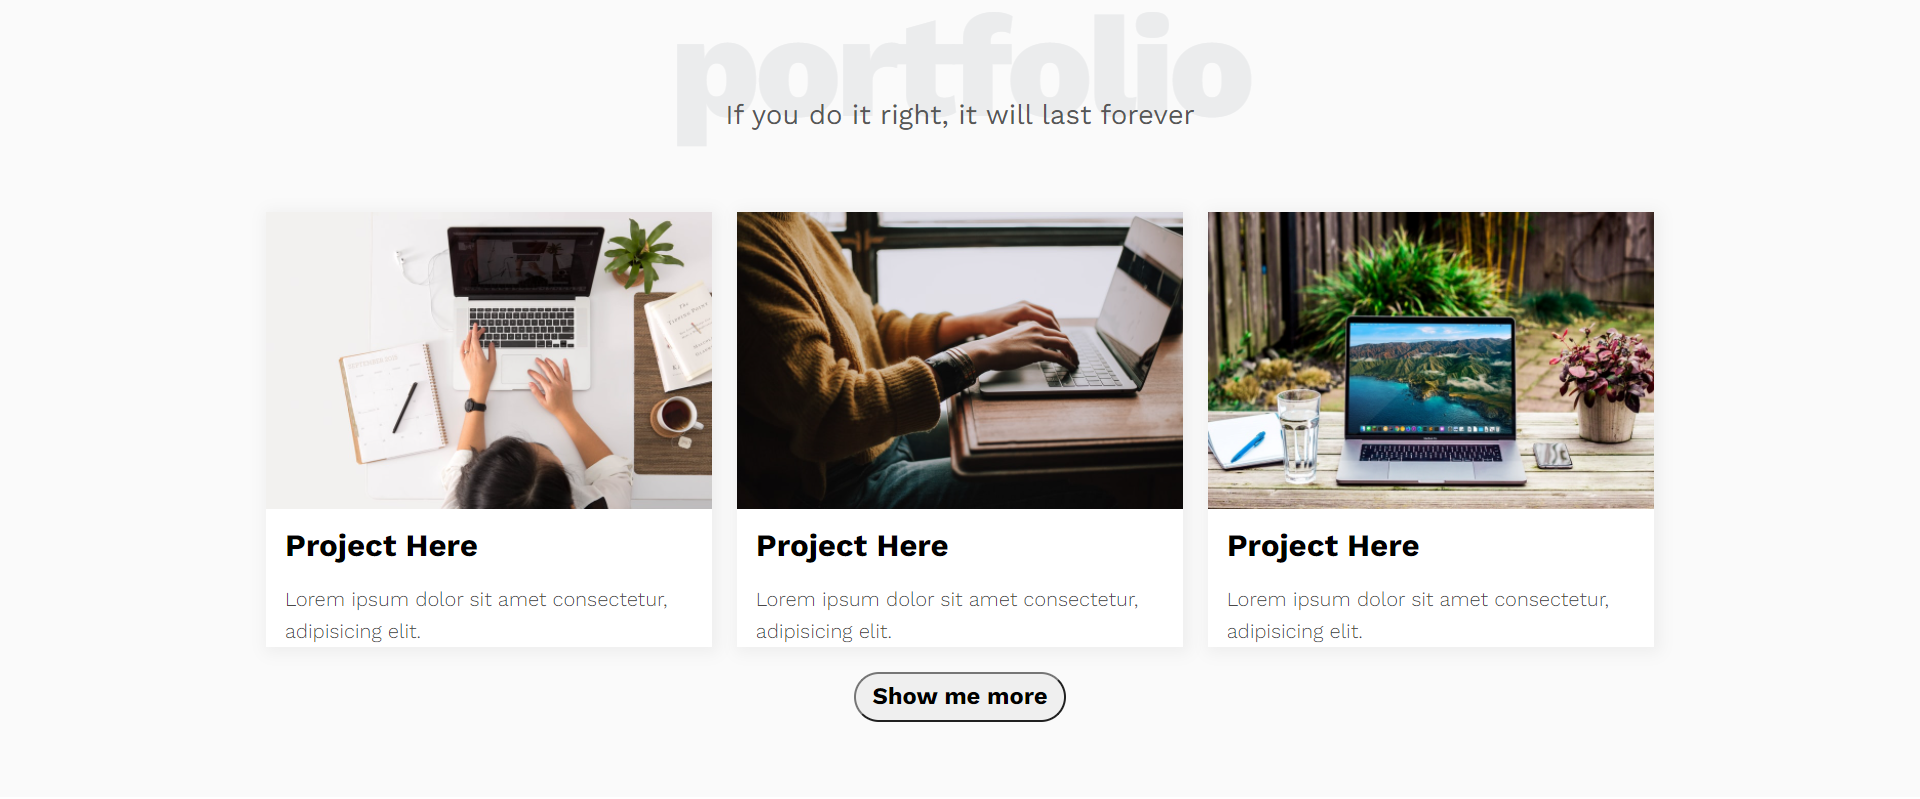Select the first card's Project Here title

(382, 546)
